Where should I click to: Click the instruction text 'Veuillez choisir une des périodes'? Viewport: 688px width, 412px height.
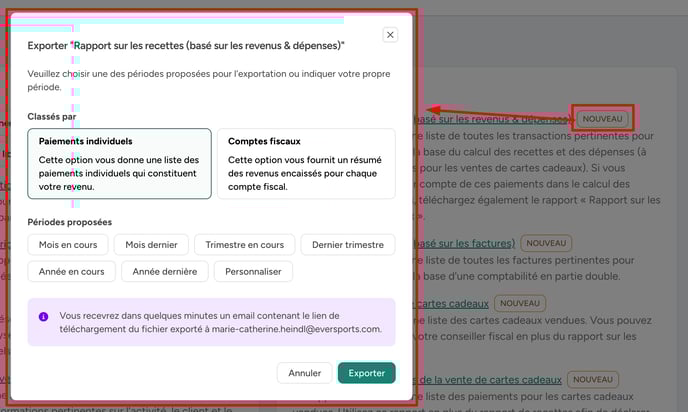(x=209, y=80)
